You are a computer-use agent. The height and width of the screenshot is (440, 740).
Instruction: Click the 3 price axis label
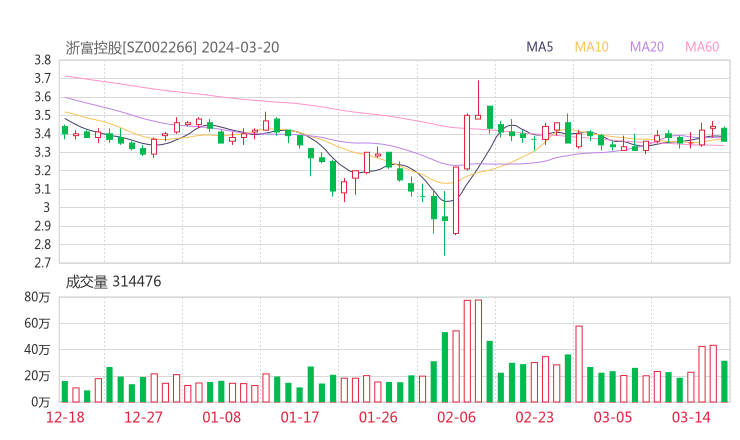pyautogui.click(x=46, y=207)
